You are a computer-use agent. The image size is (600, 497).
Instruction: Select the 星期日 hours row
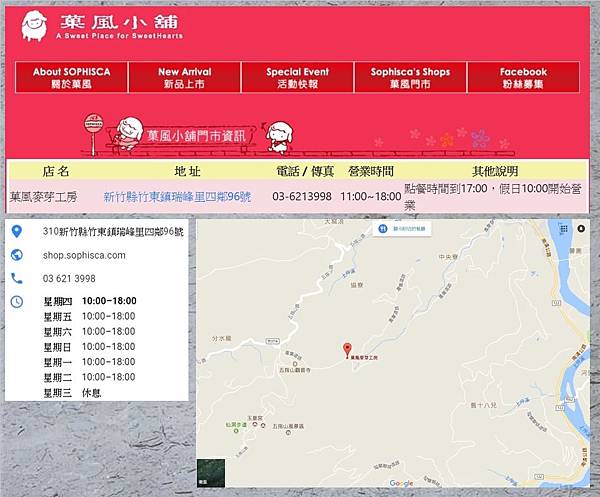pos(89,347)
